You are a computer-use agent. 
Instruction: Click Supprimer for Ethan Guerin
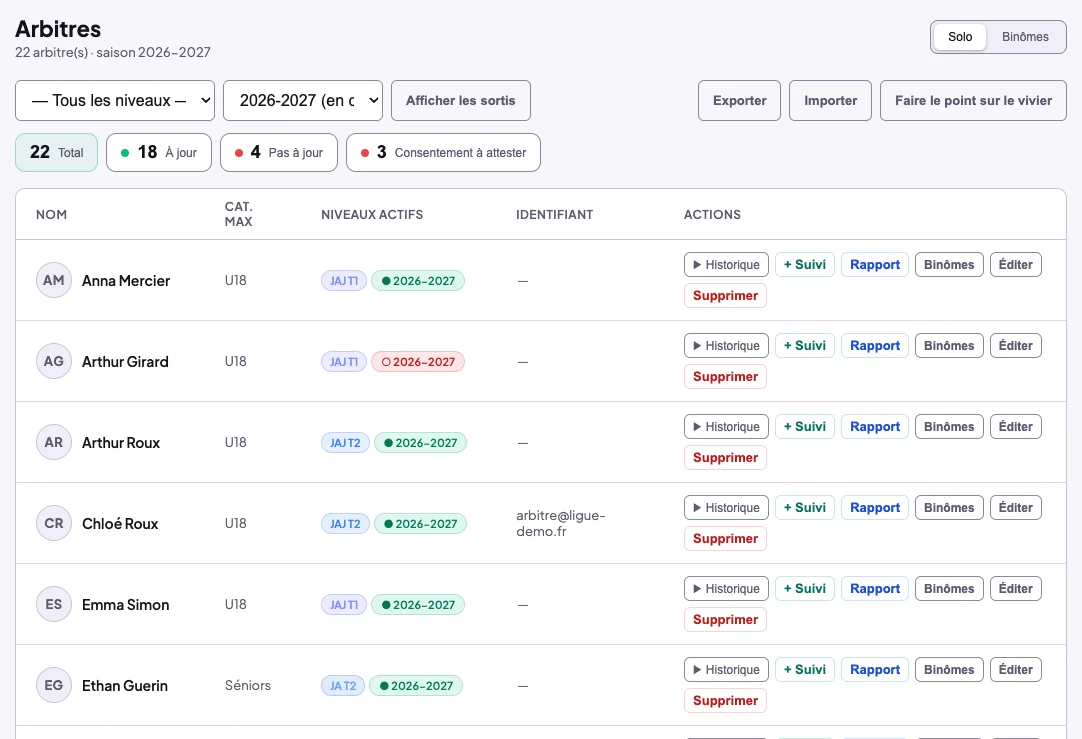coord(725,700)
